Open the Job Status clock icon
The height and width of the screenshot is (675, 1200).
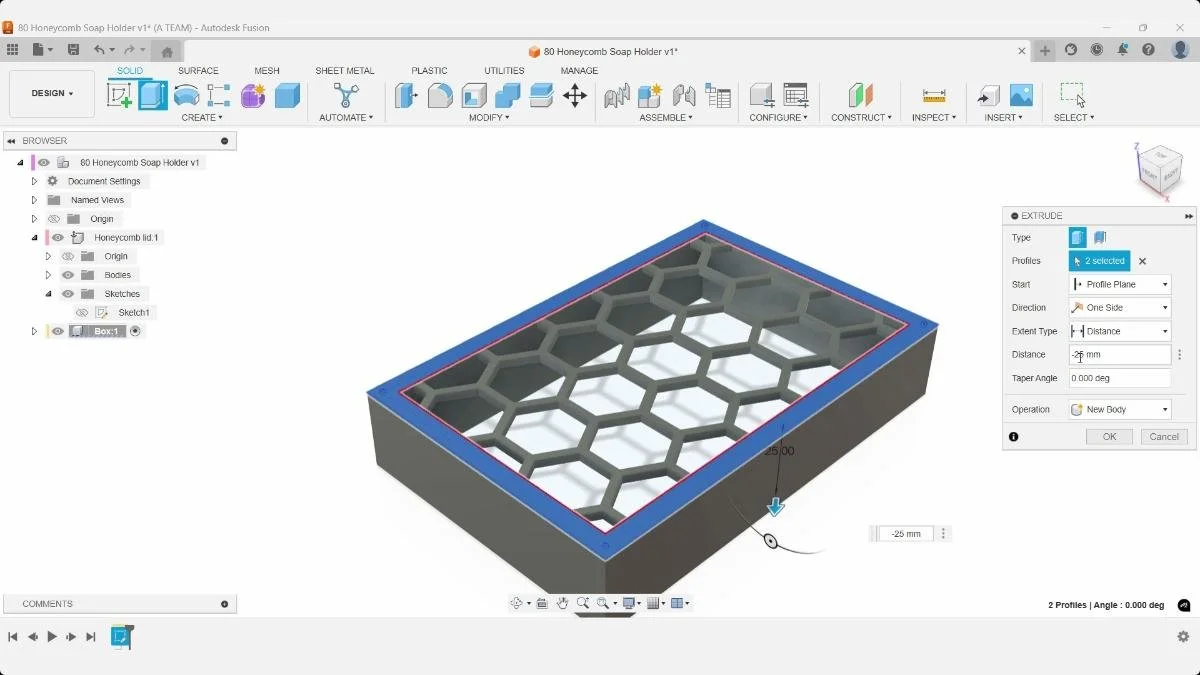[x=1097, y=49]
